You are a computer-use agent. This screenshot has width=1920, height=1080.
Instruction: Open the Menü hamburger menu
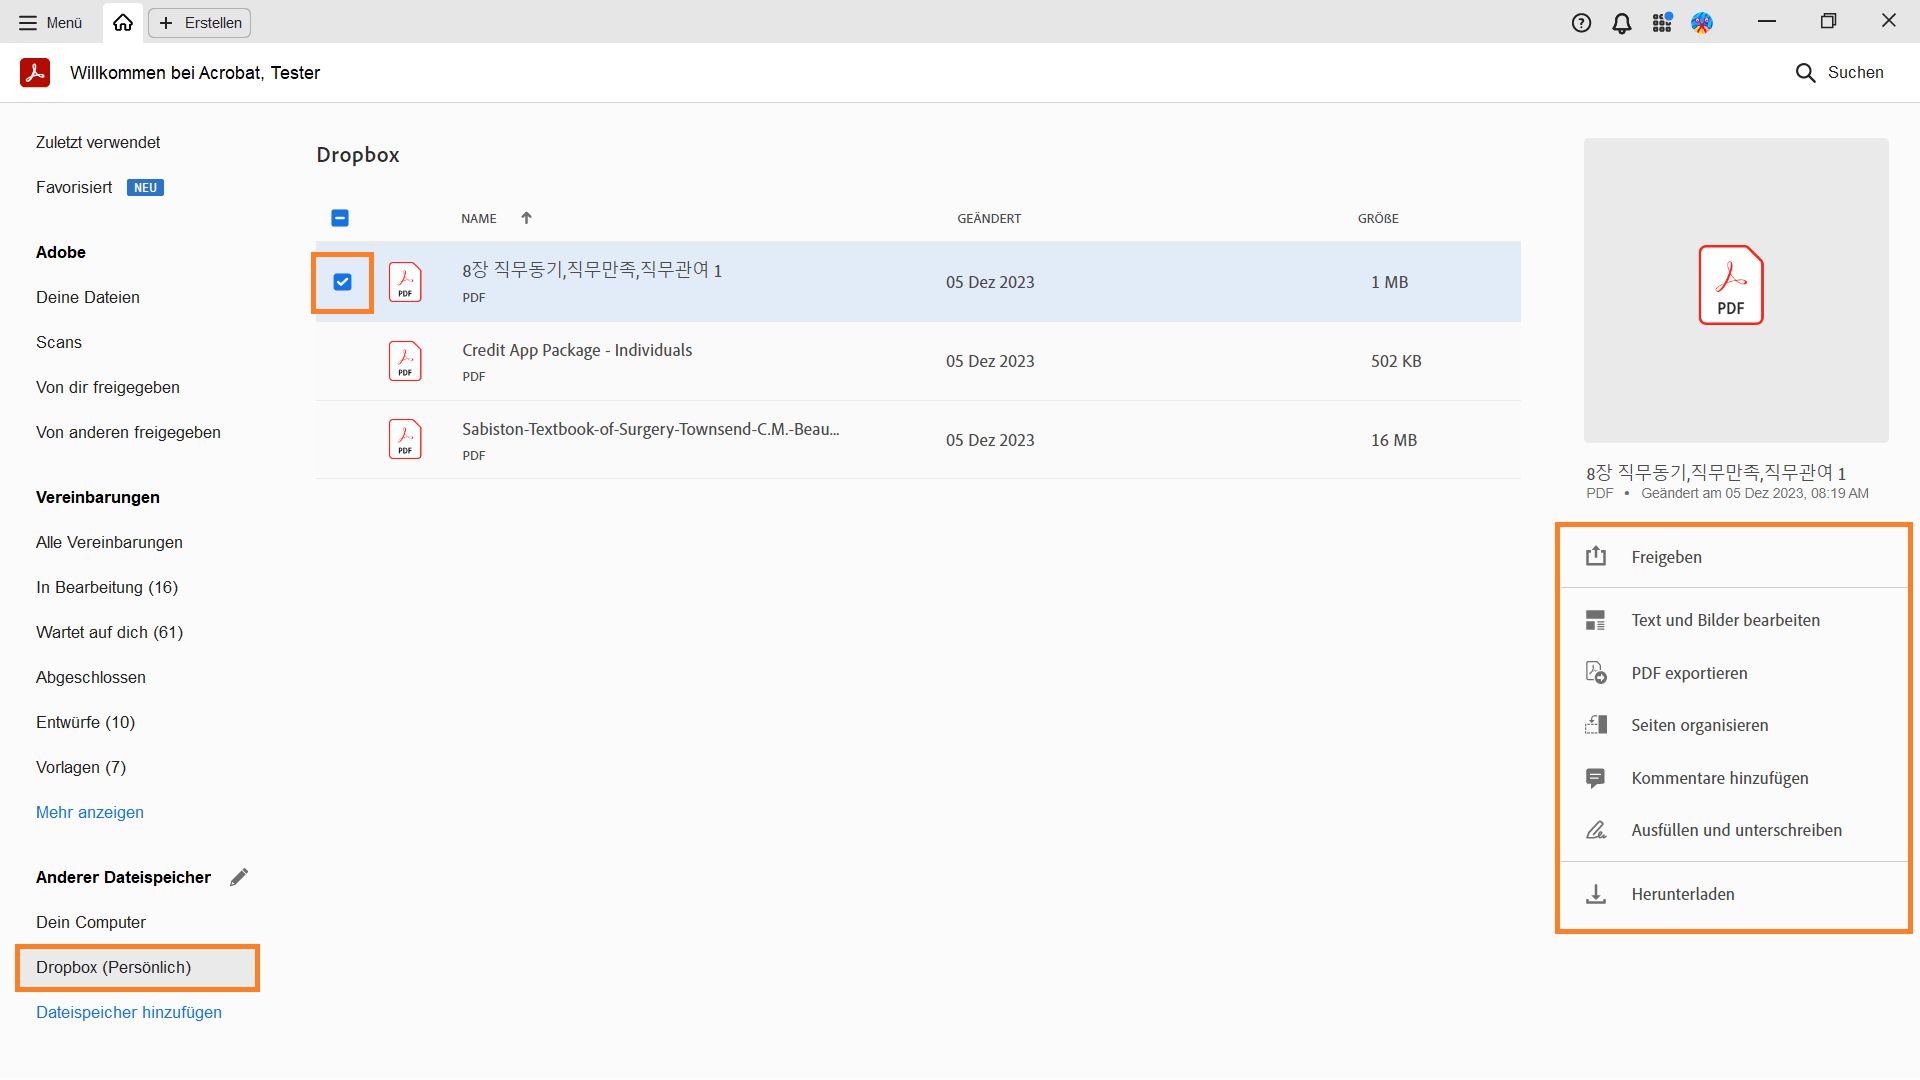[50, 22]
